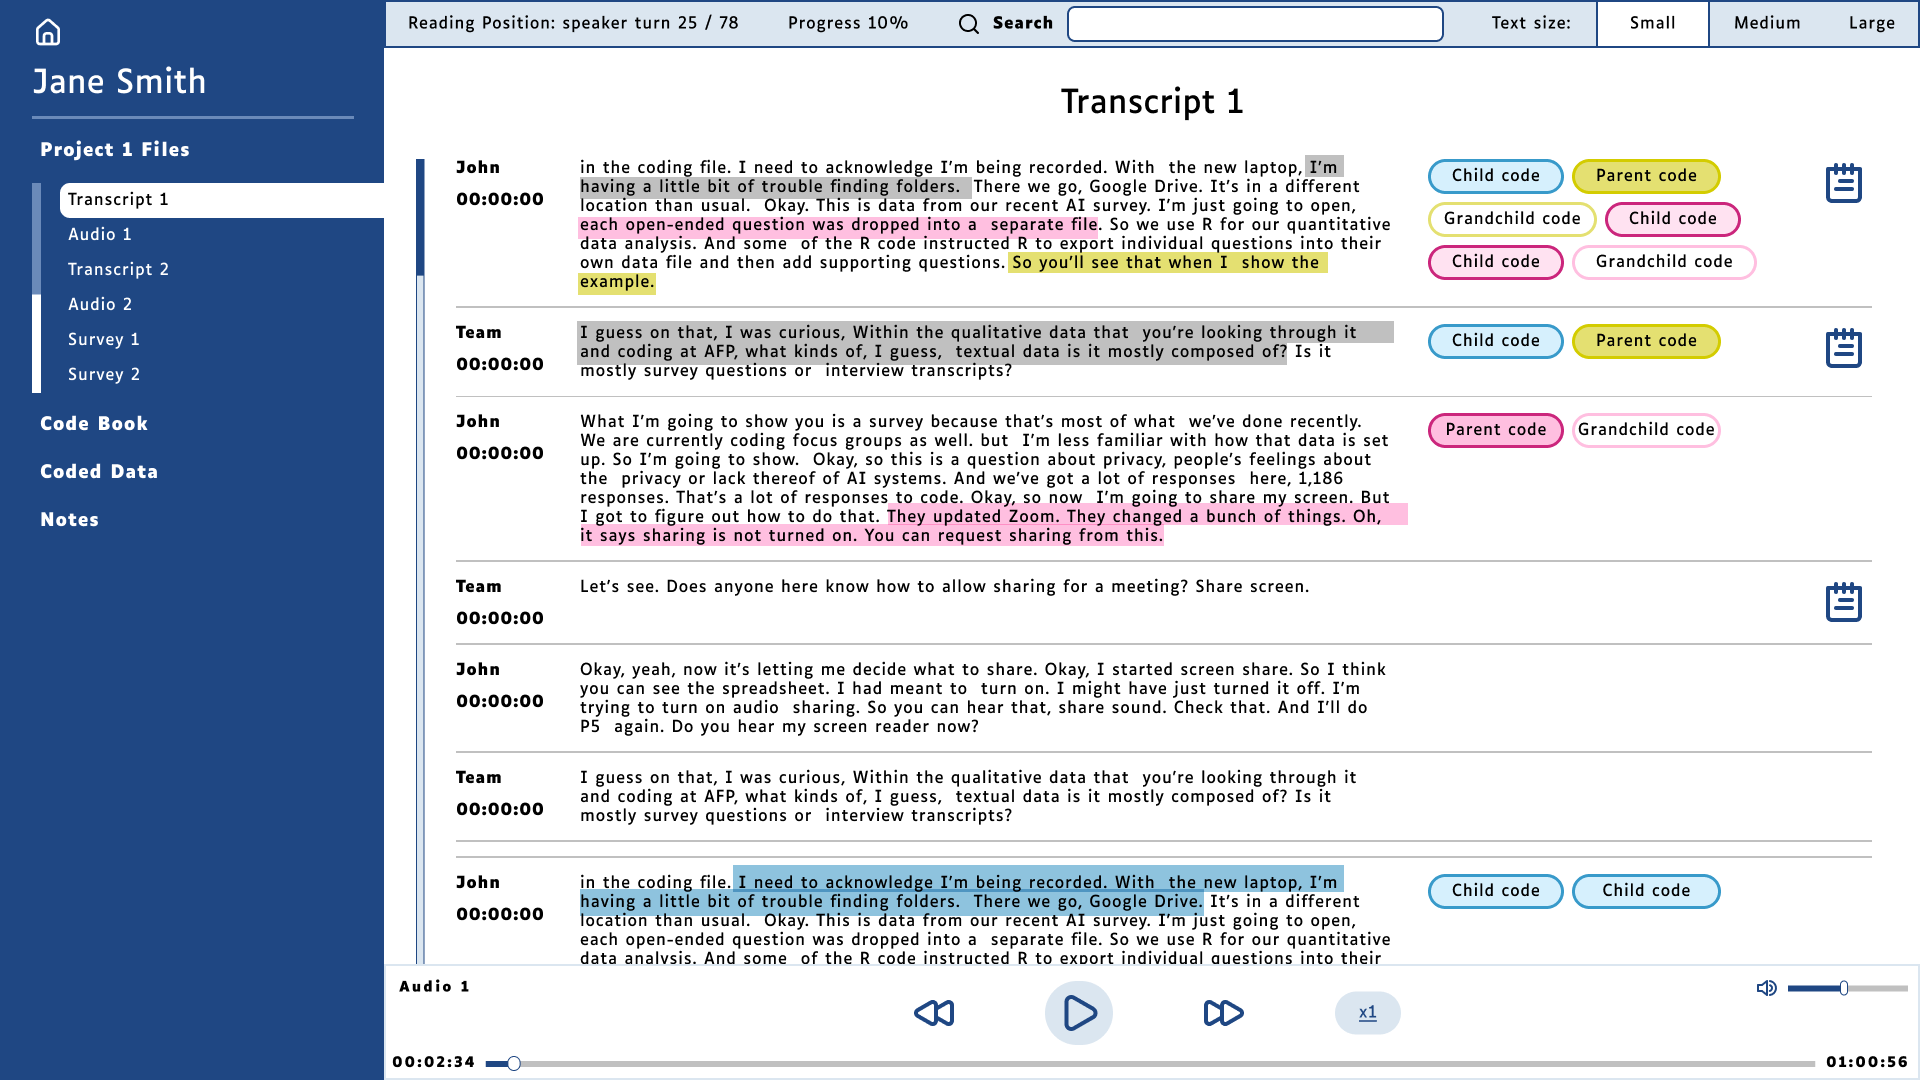Image resolution: width=1920 pixels, height=1080 pixels.
Task: Click pink-outlined Grandchild code tag in first turn
Action: tap(1664, 262)
